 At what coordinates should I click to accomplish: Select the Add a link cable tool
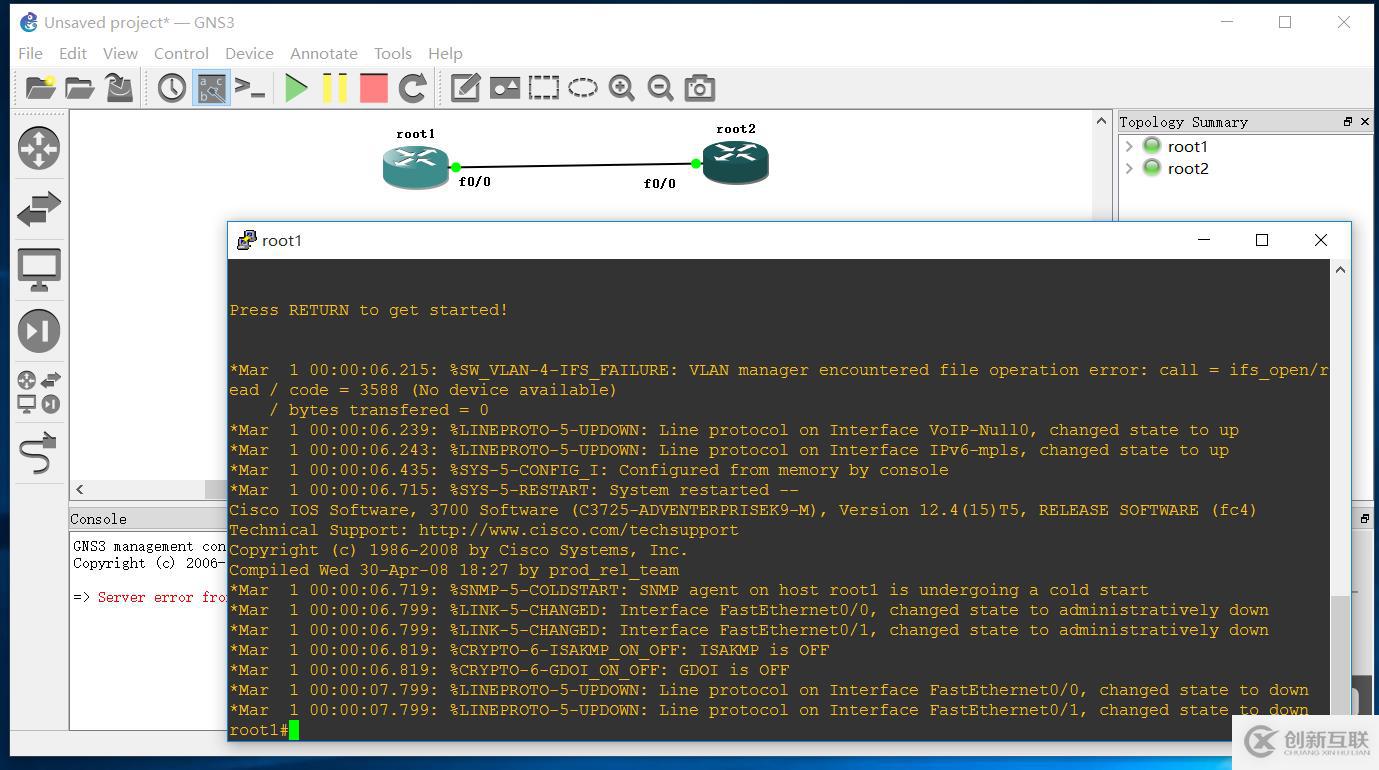click(x=39, y=453)
